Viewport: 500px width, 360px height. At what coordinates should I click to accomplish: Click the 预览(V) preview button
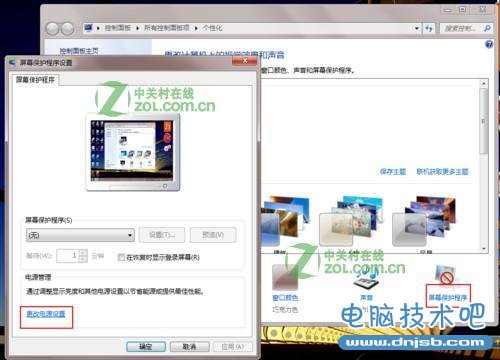pos(213,235)
